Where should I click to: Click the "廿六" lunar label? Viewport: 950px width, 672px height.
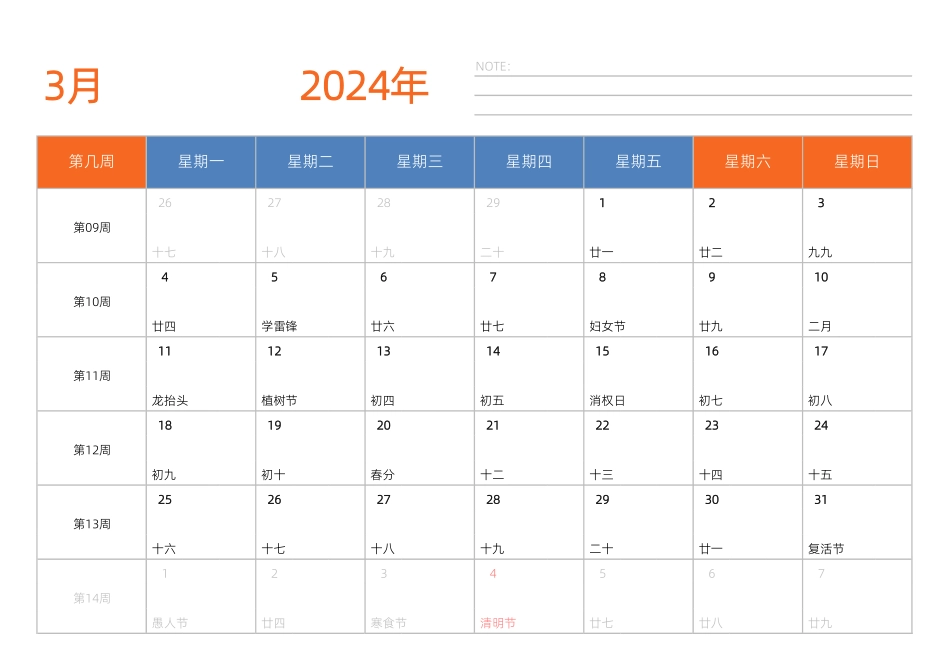(383, 327)
